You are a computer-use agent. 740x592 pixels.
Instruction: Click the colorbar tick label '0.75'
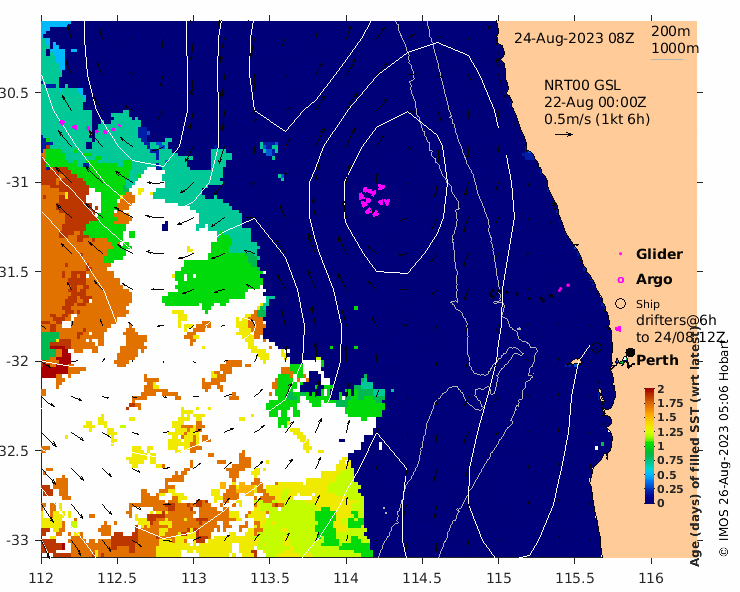coord(670,460)
